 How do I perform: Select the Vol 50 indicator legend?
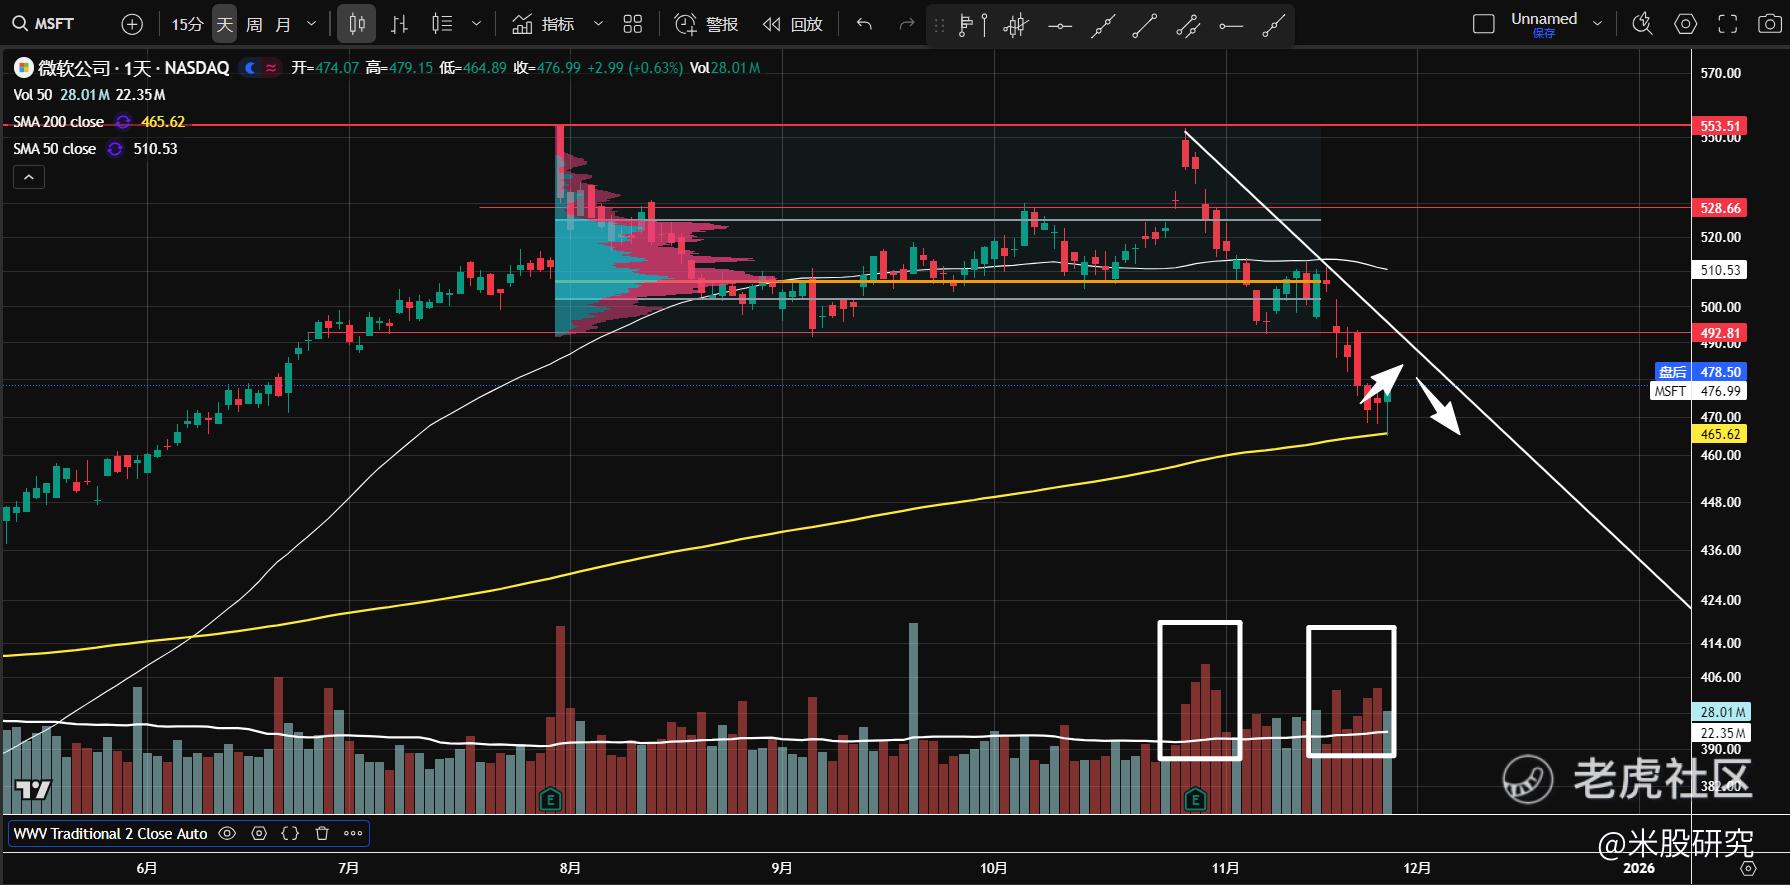pos(33,95)
